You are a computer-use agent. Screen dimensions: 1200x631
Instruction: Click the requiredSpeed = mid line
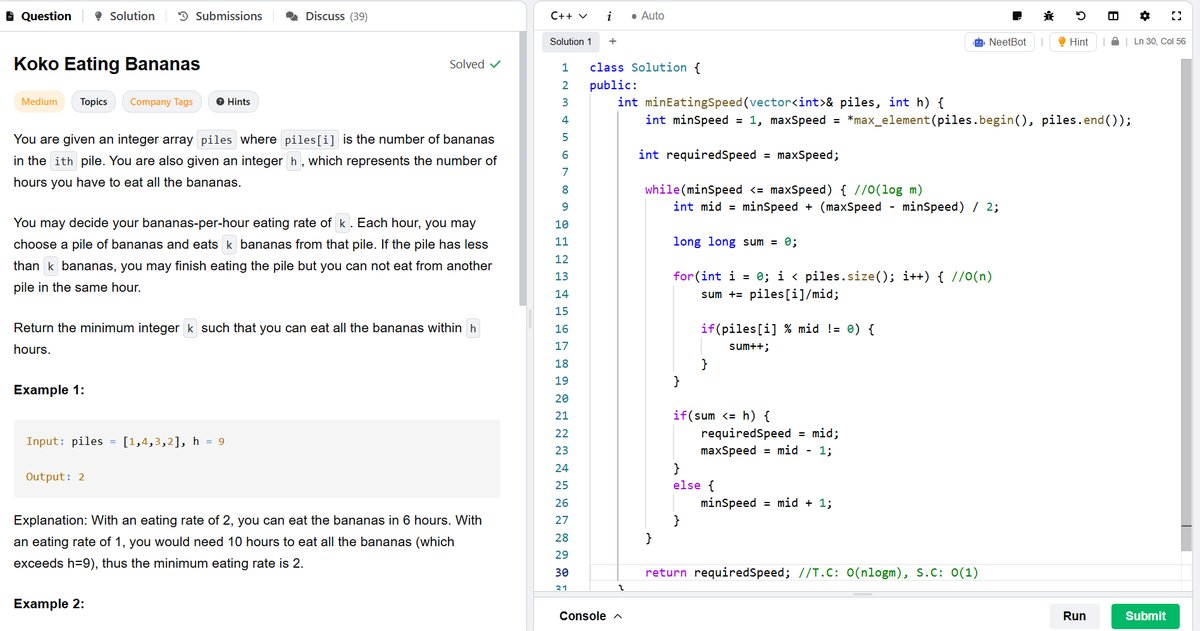click(770, 433)
